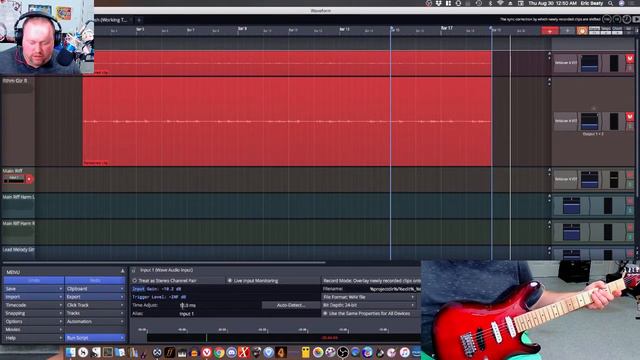Viewport: 640px width, 360px height.
Task: Click the grey plus button above the mixer
Action: pos(567,31)
